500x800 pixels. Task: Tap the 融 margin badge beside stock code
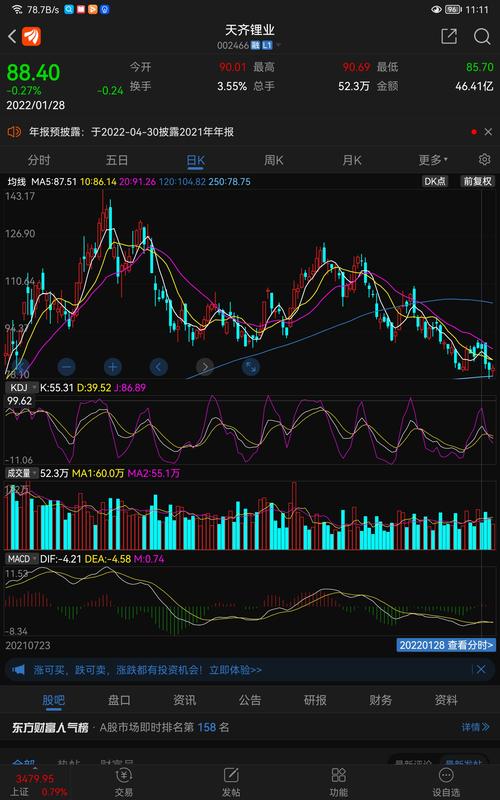256,45
